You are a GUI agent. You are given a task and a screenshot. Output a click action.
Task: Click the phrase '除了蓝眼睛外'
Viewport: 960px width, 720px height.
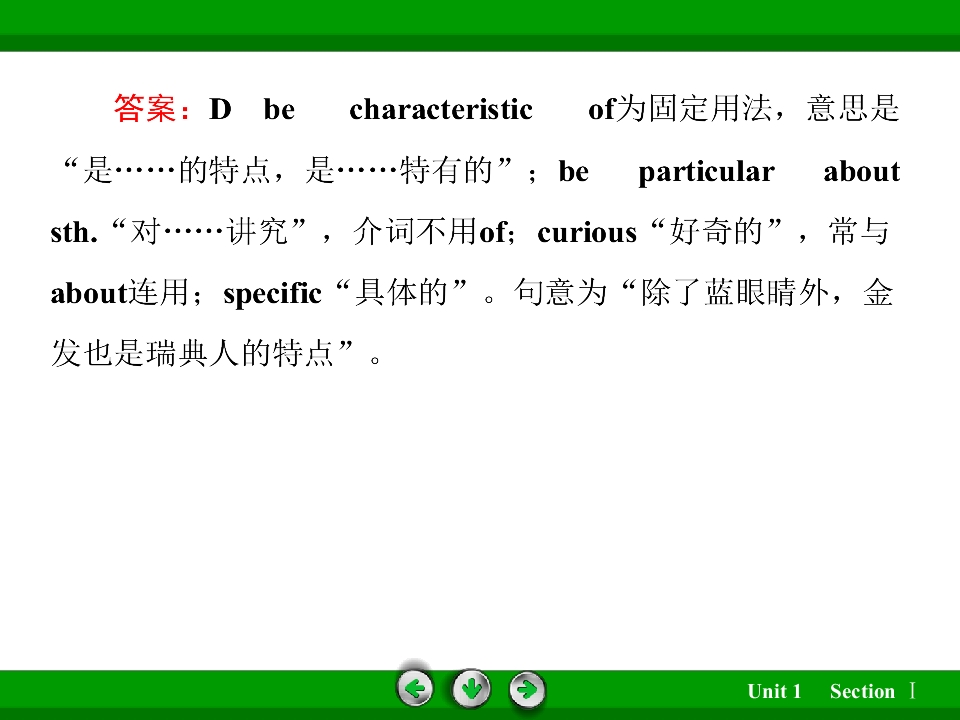(x=735, y=292)
